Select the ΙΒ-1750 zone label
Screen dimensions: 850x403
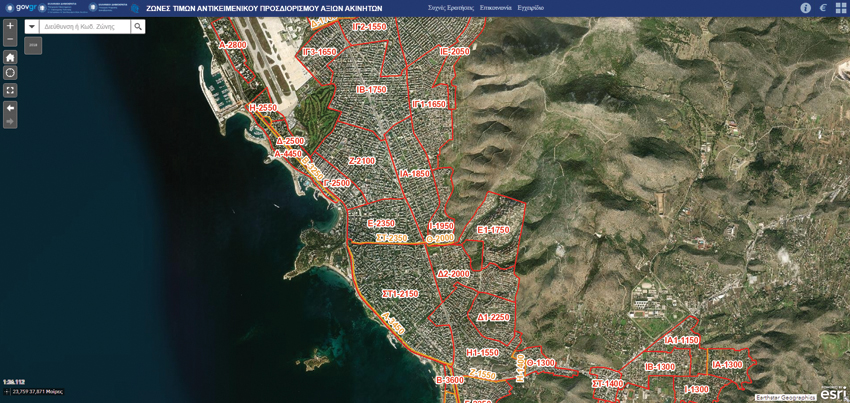tap(371, 90)
